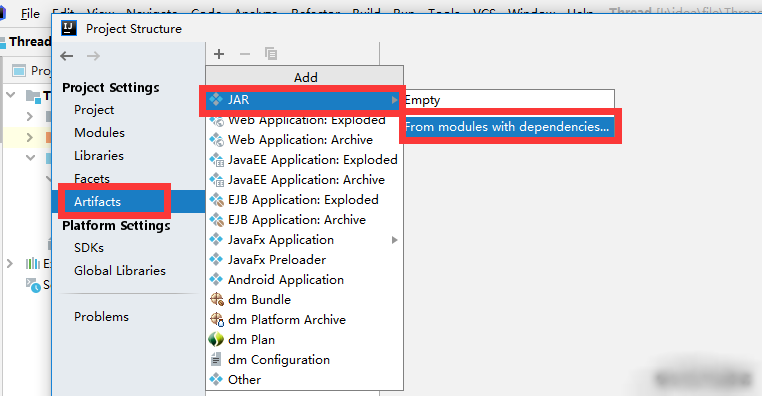
Task: Select dm Configuration entry
Action: click(304, 360)
